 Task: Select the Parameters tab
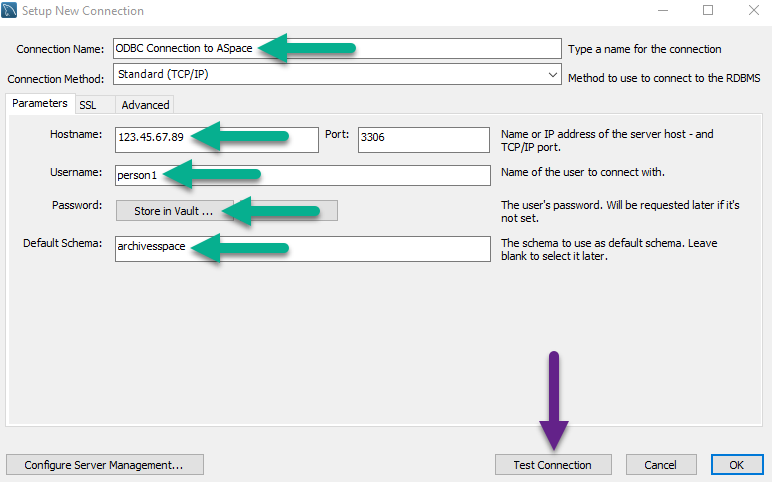click(x=40, y=104)
